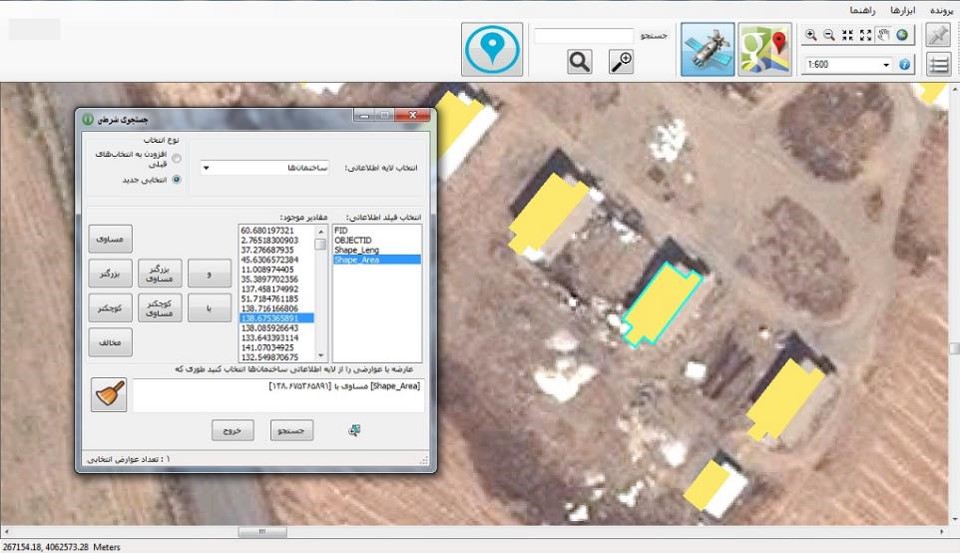Clear query with the broom icon
The width and height of the screenshot is (960, 553).
tap(109, 394)
